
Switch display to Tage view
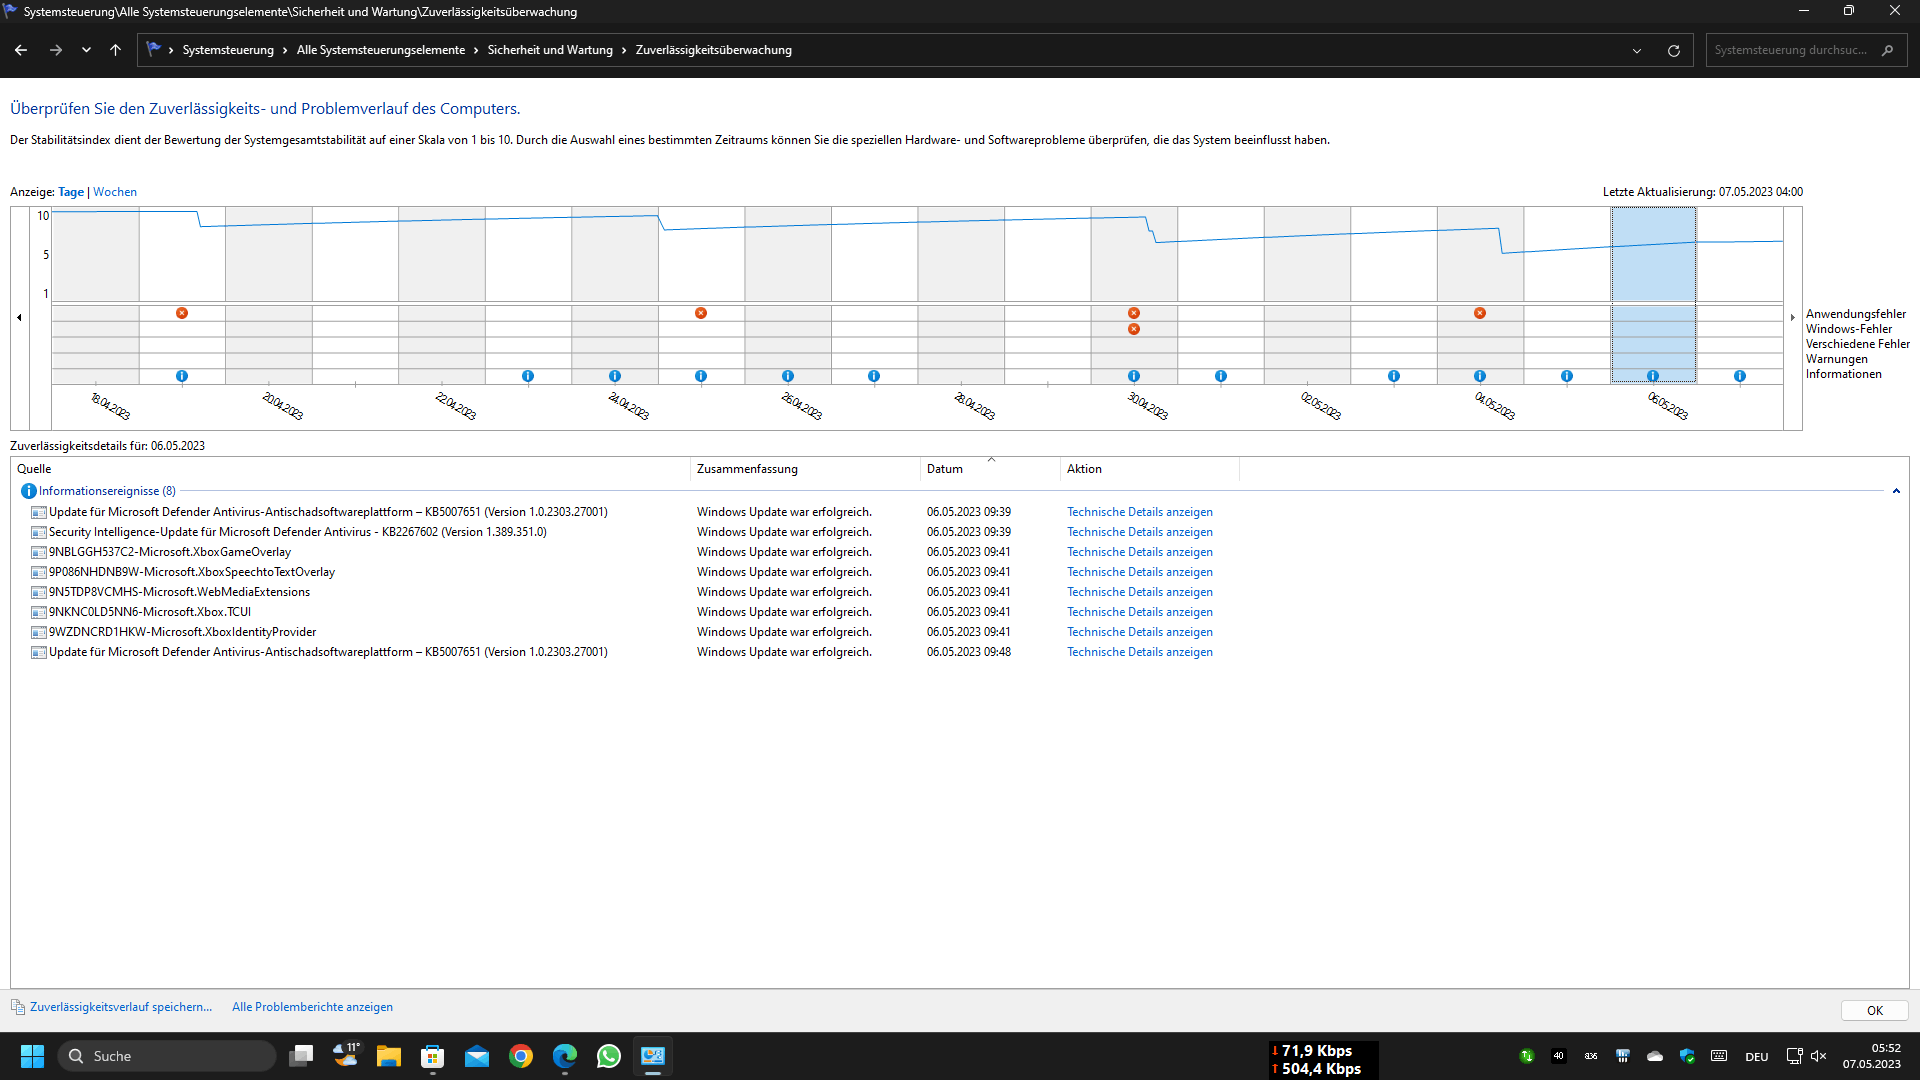pos(67,191)
